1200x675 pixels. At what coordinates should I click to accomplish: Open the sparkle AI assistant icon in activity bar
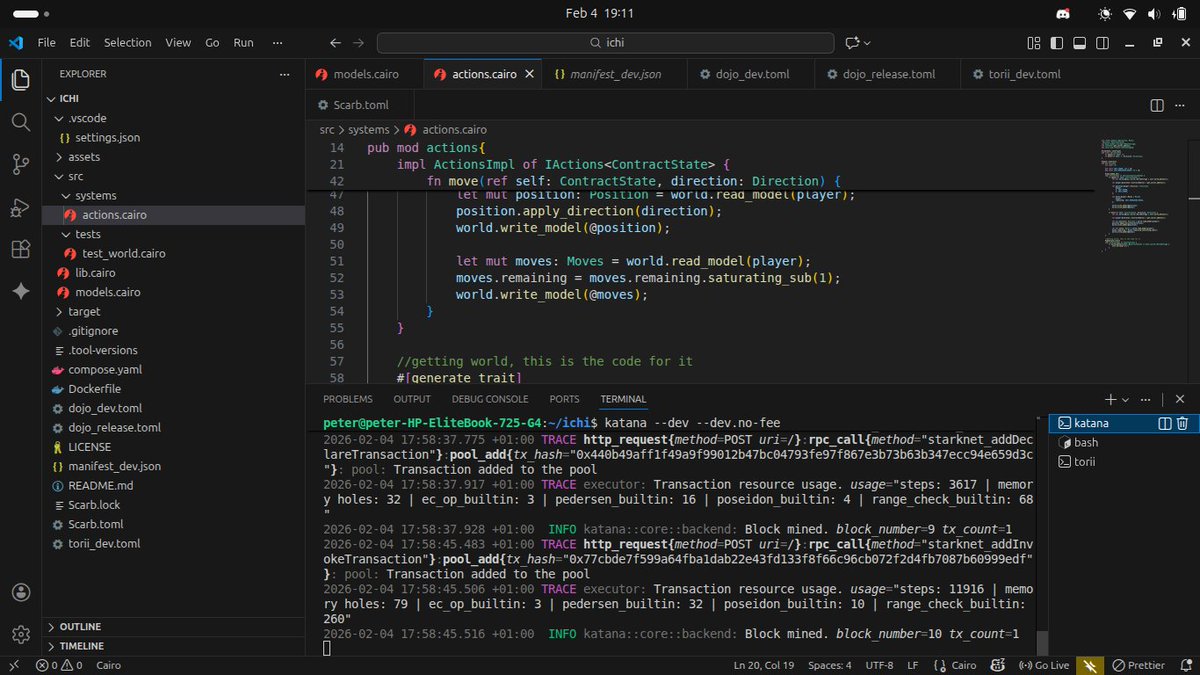[20, 291]
